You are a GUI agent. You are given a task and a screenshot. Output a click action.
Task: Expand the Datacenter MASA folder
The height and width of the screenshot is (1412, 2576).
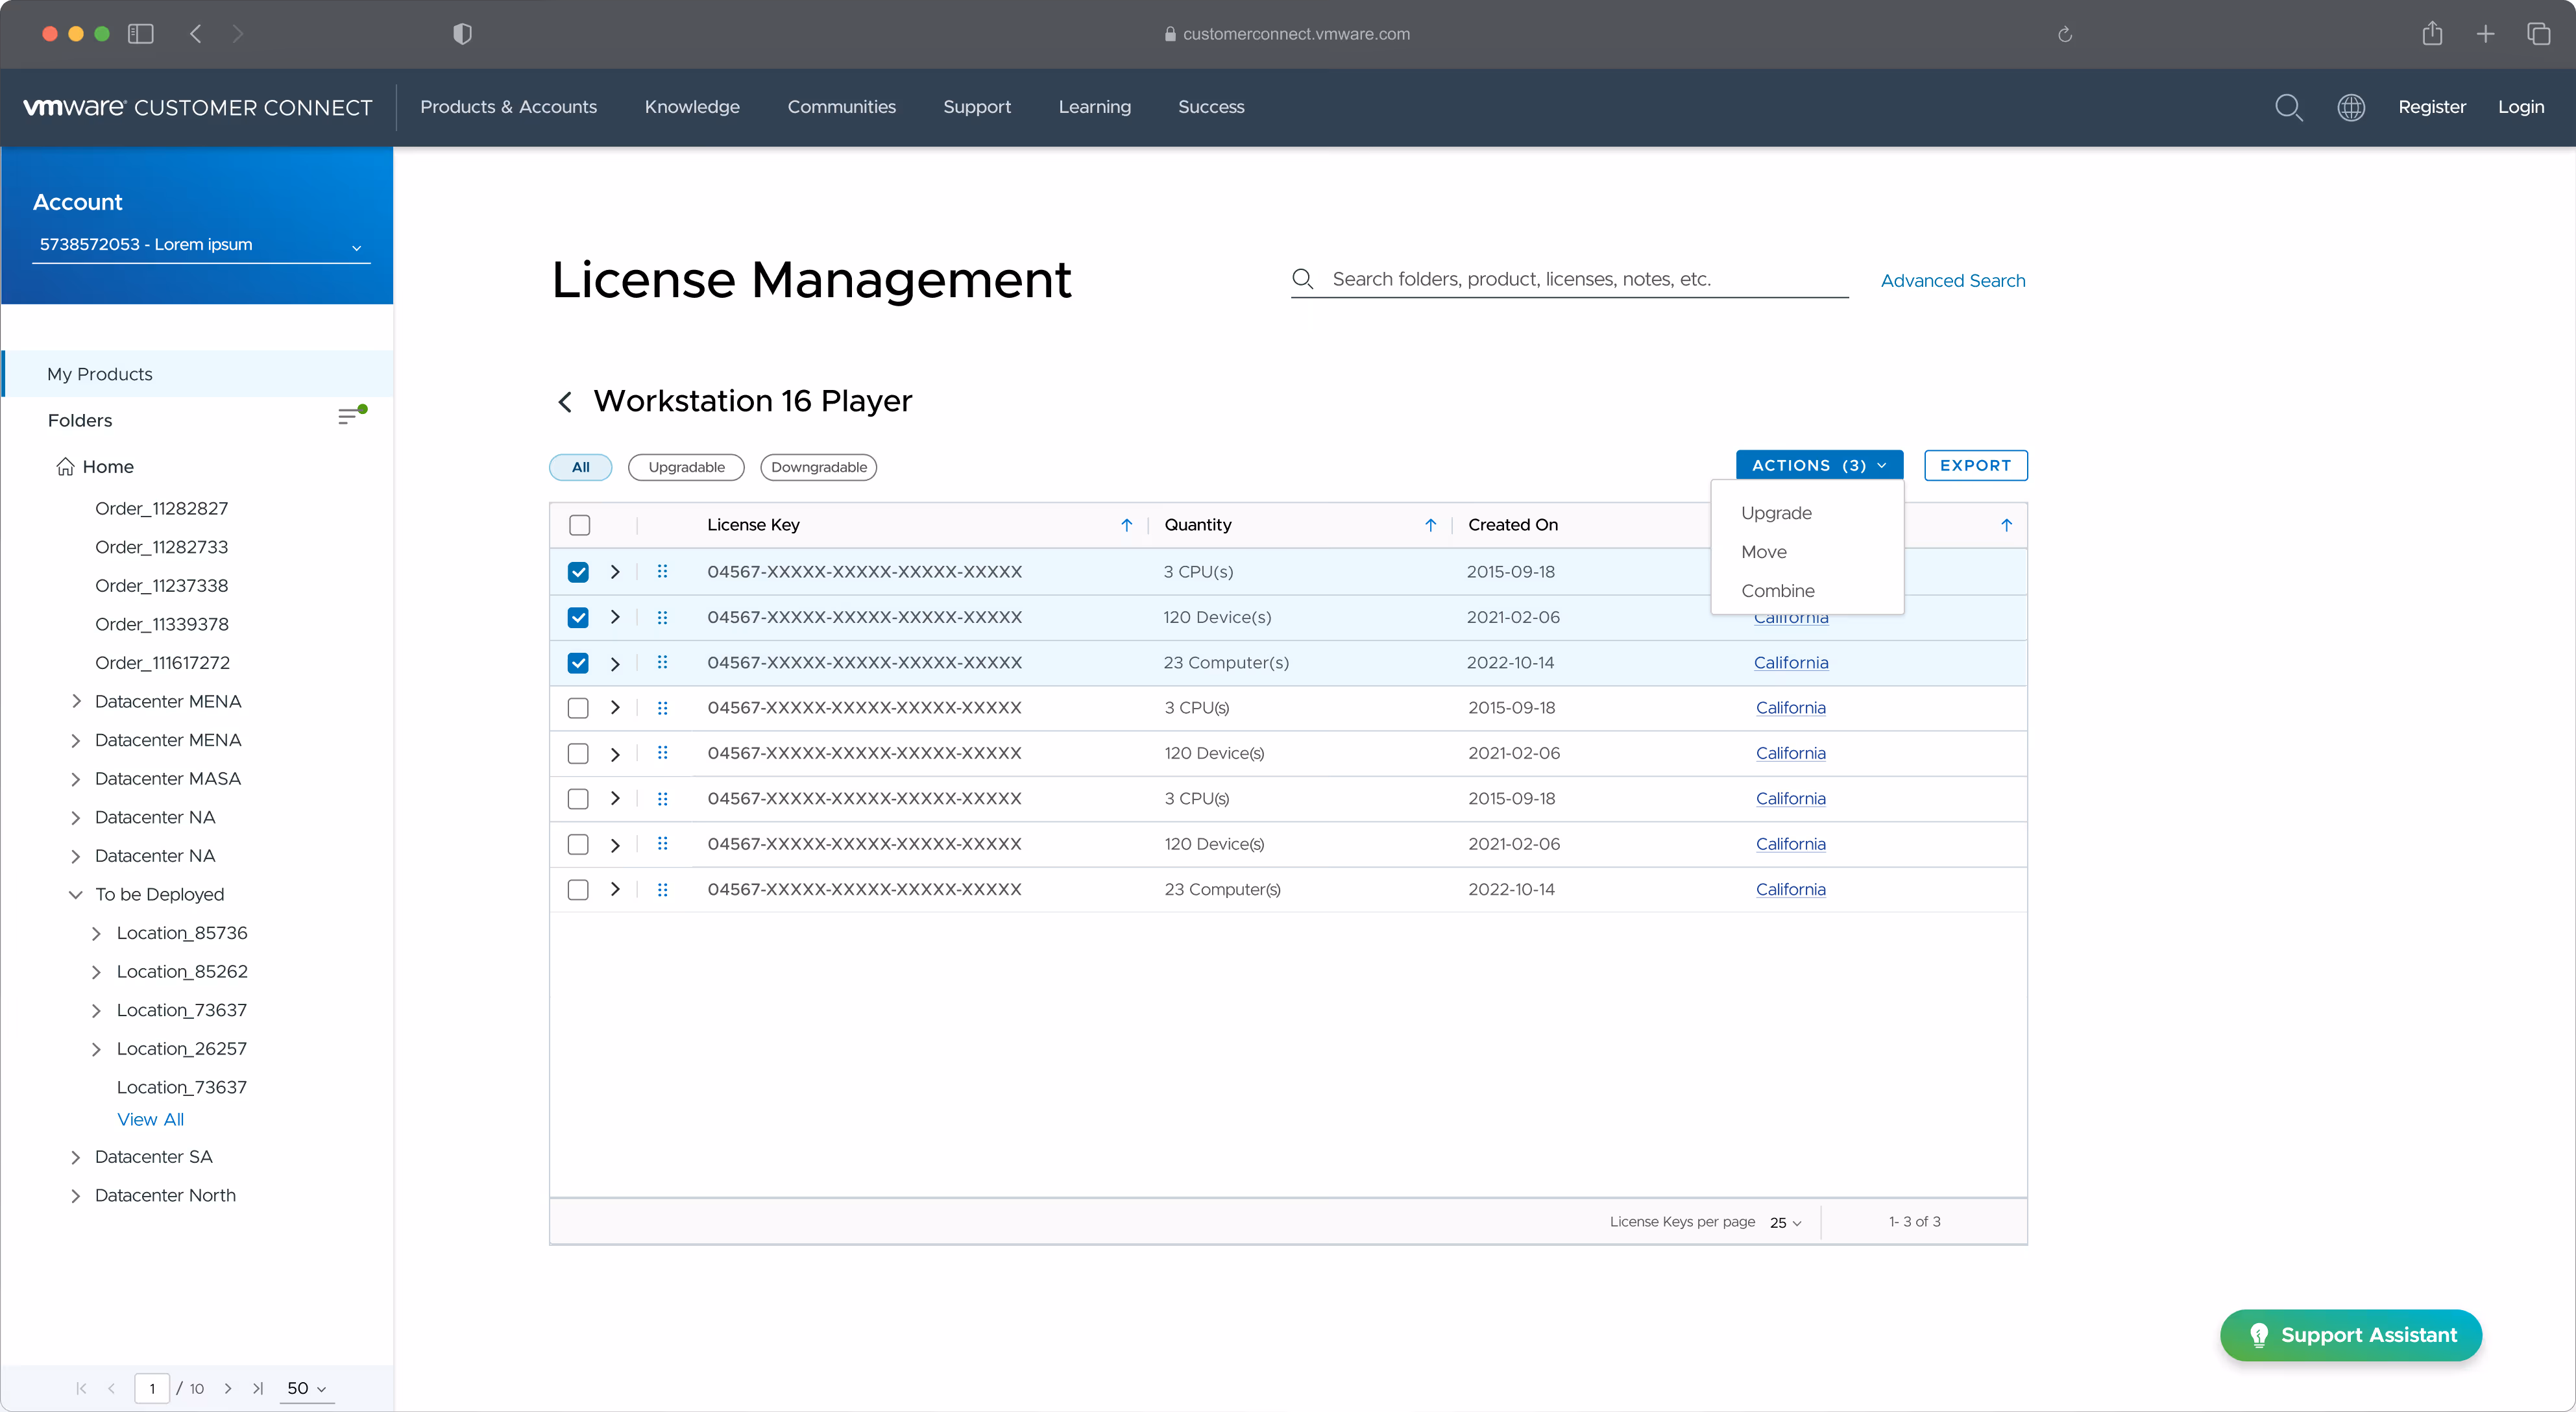[x=76, y=779]
